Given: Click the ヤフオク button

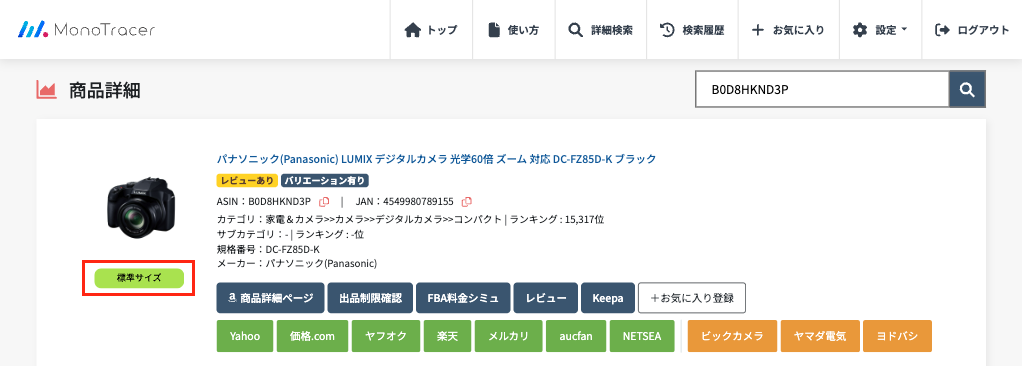Looking at the screenshot, I should click(x=386, y=336).
